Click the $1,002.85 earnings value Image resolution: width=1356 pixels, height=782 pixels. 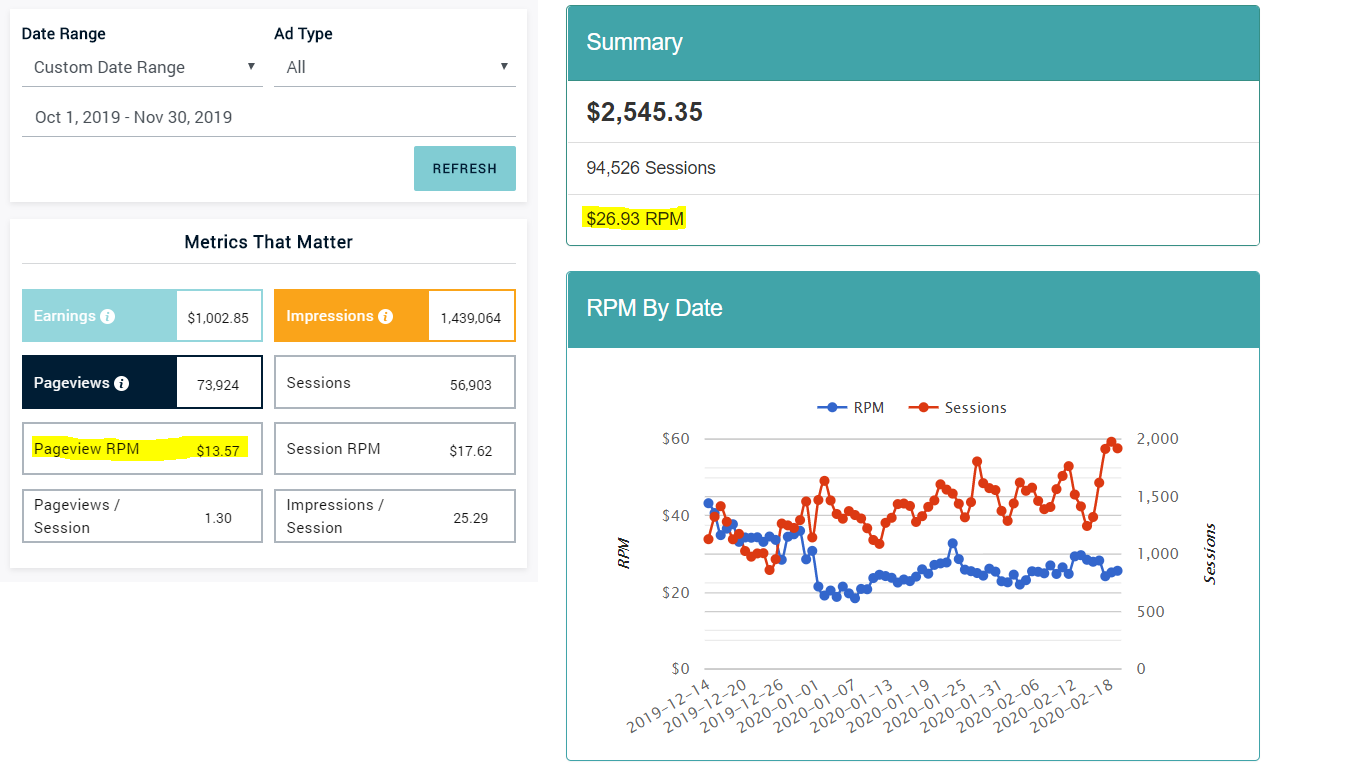click(218, 318)
